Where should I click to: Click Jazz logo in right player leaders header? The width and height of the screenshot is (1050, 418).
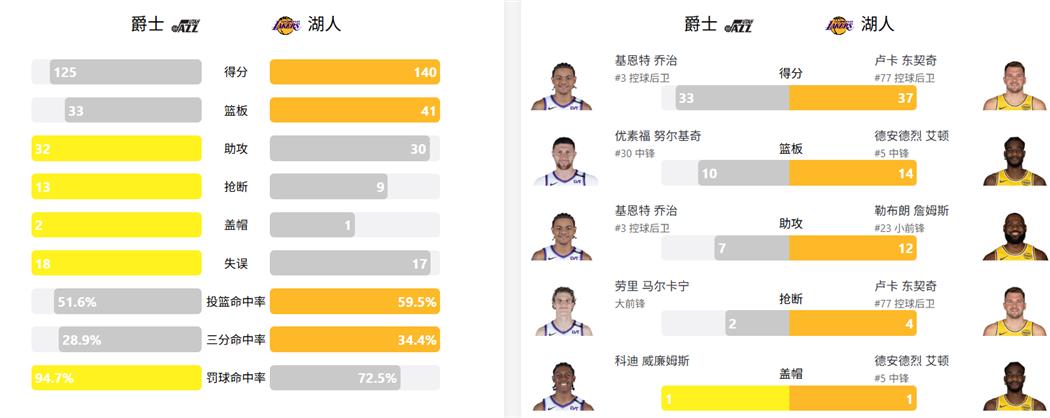tap(739, 25)
